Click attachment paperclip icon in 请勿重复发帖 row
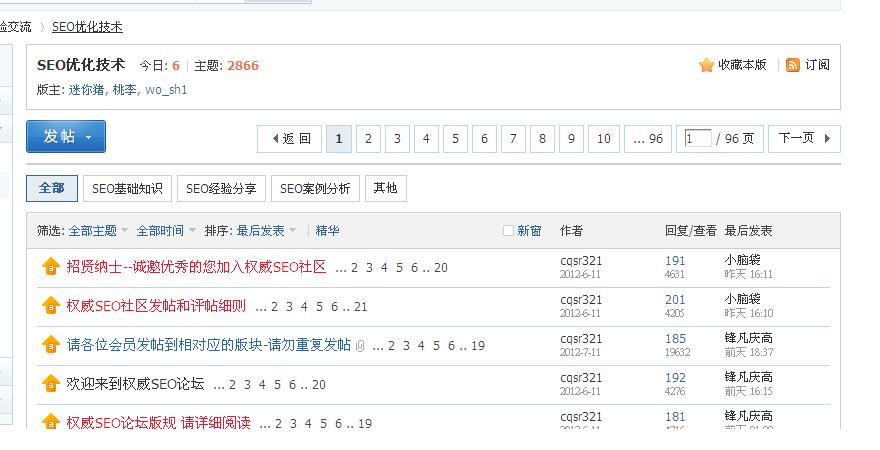This screenshot has width=880, height=450. pos(360,346)
